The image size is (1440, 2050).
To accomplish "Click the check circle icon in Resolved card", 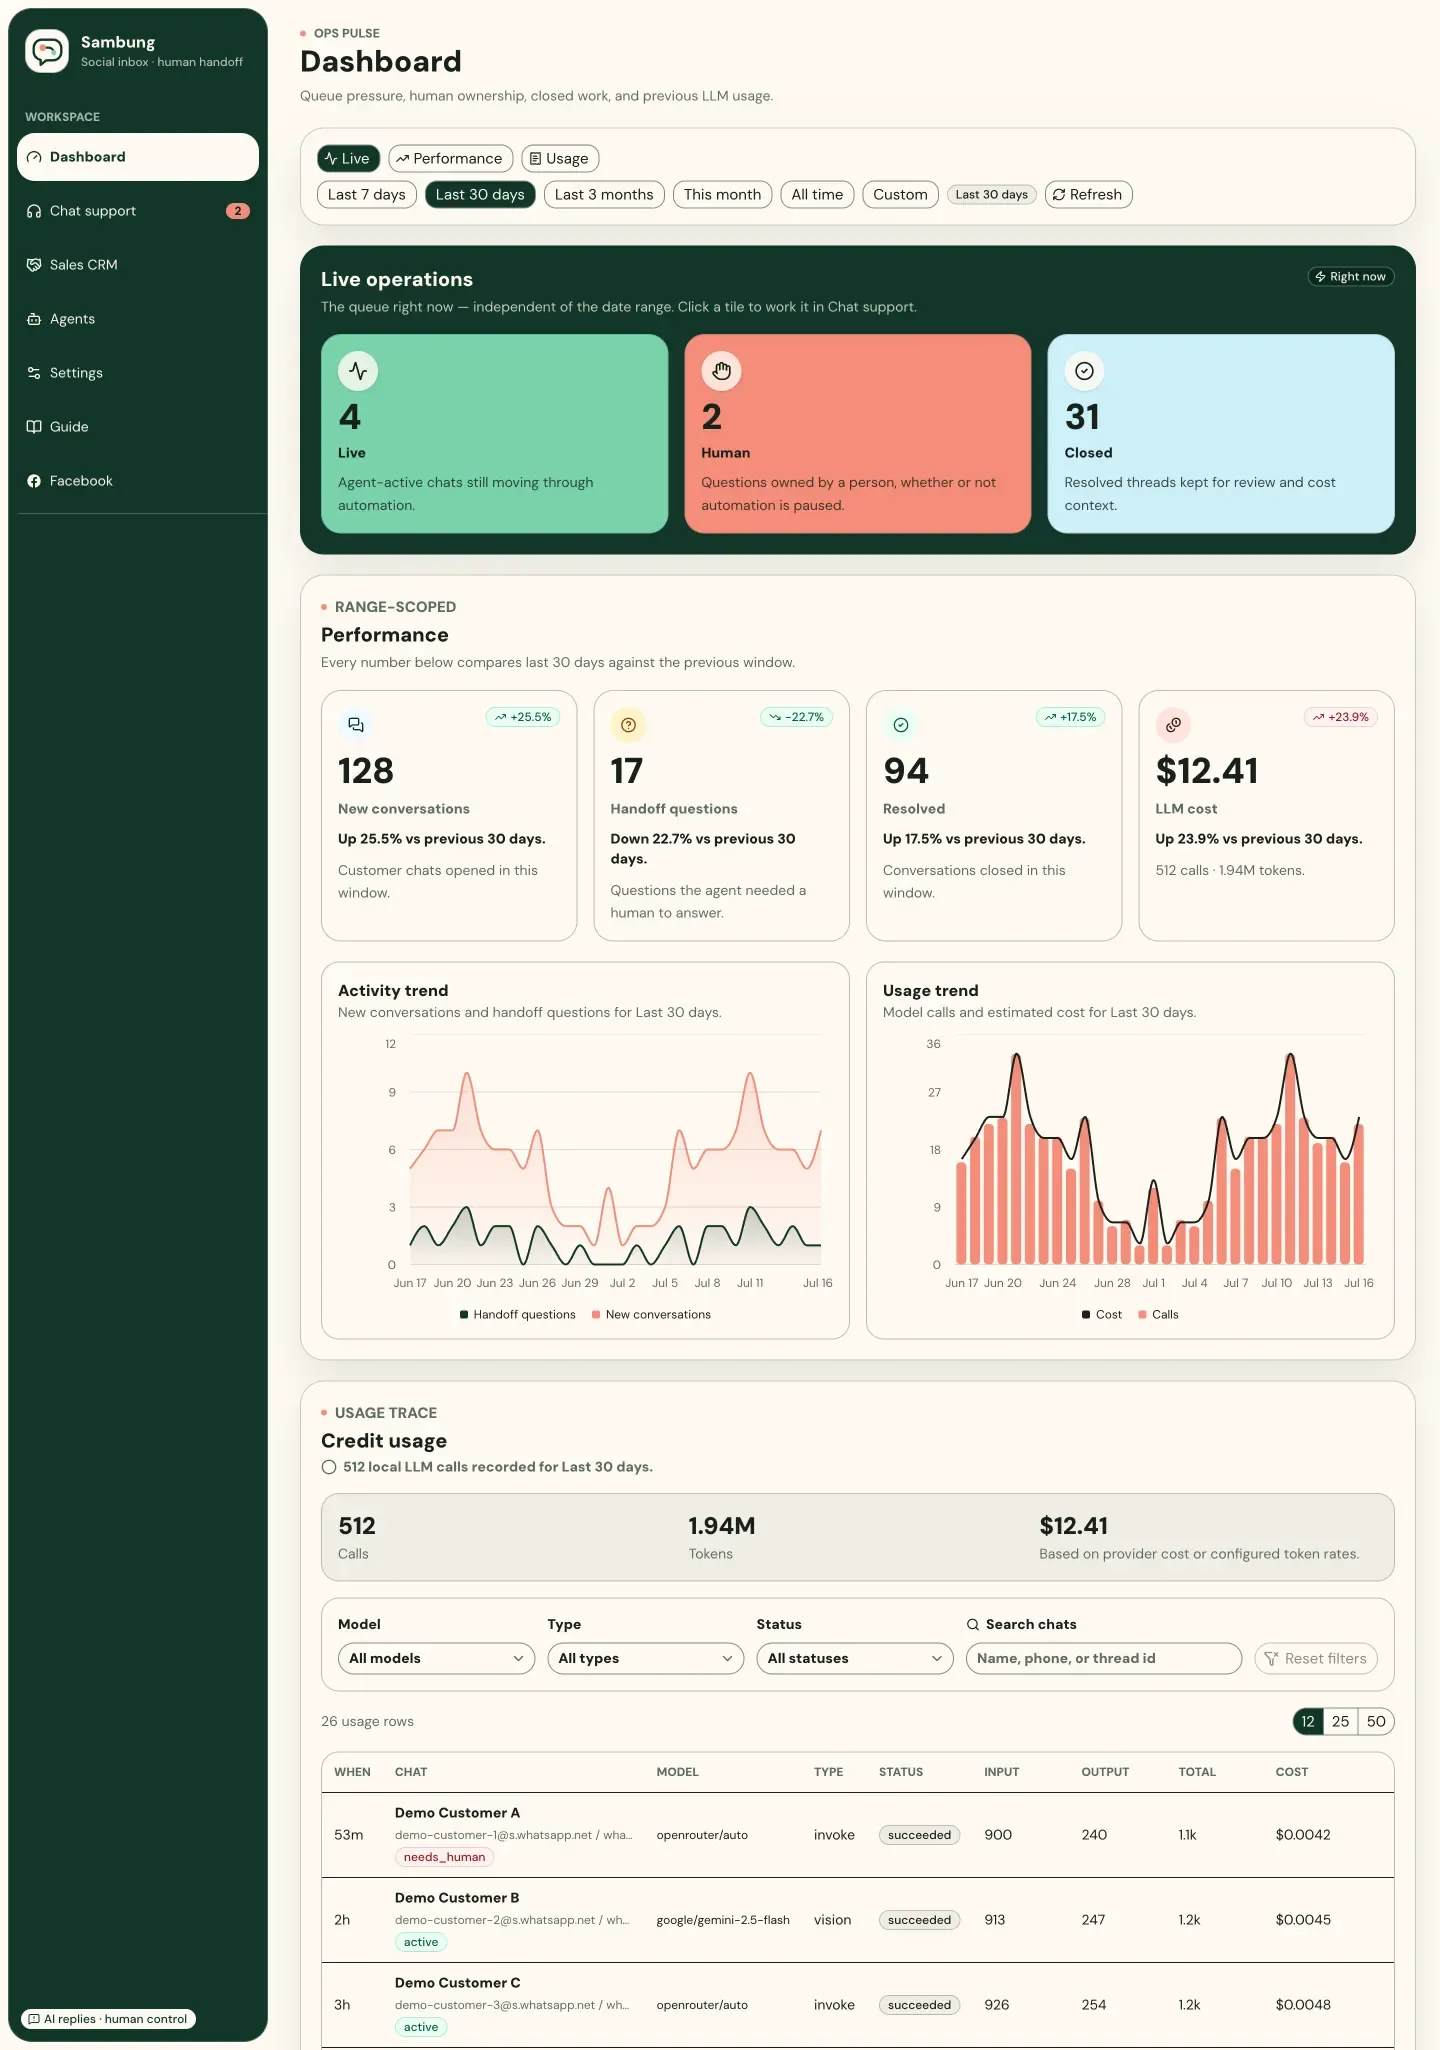I will [901, 725].
